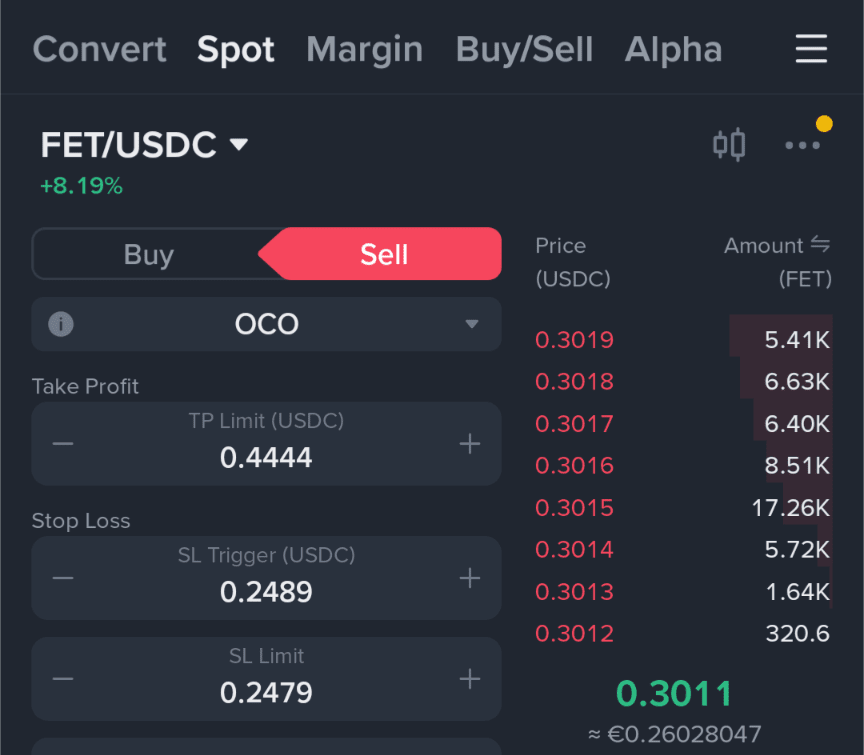Increase the TP Limit with the plus icon
This screenshot has height=755, width=864.
(470, 444)
